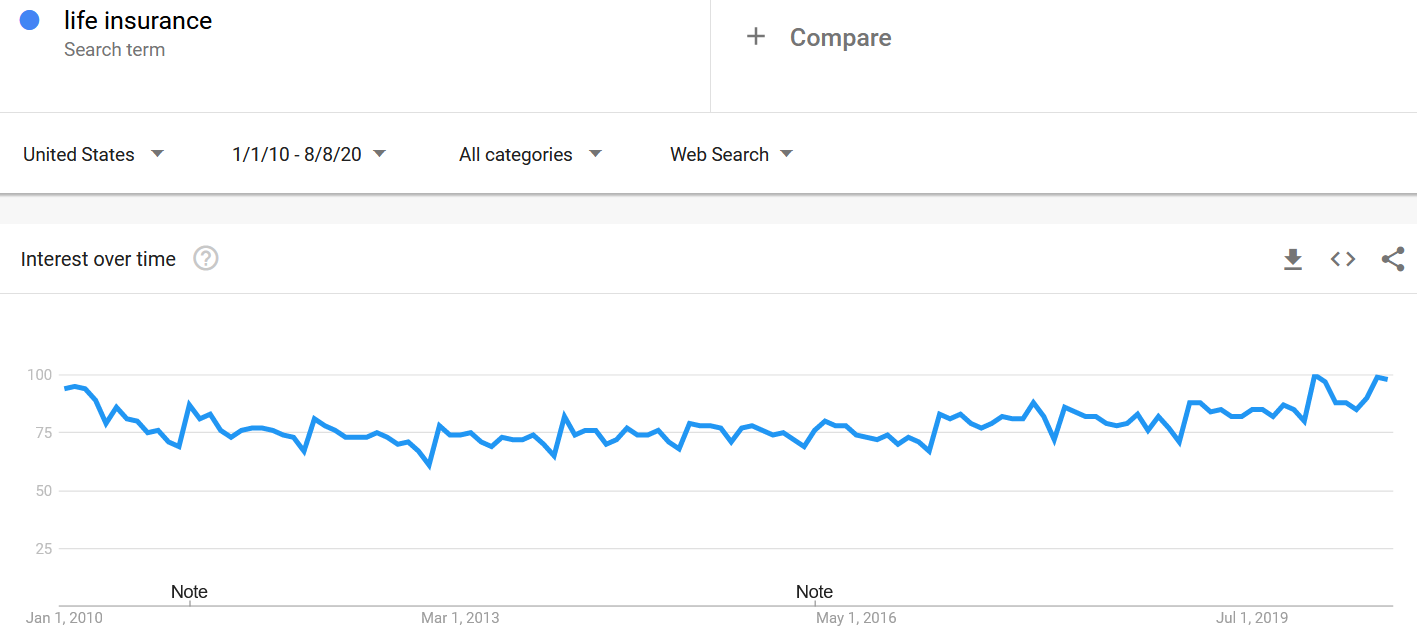The width and height of the screenshot is (1417, 639).
Task: Edit the life insurance search term
Action: tap(138, 20)
